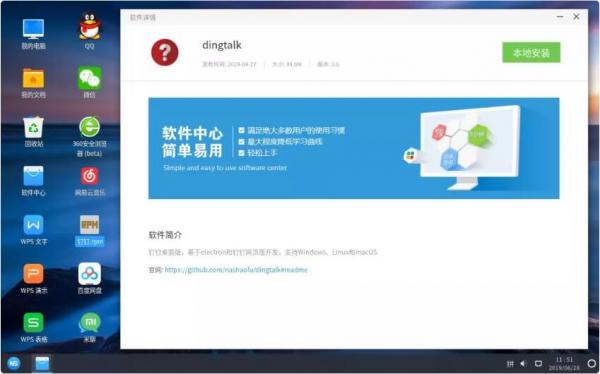Open the dingtalk GitHub readme link

click(236, 270)
